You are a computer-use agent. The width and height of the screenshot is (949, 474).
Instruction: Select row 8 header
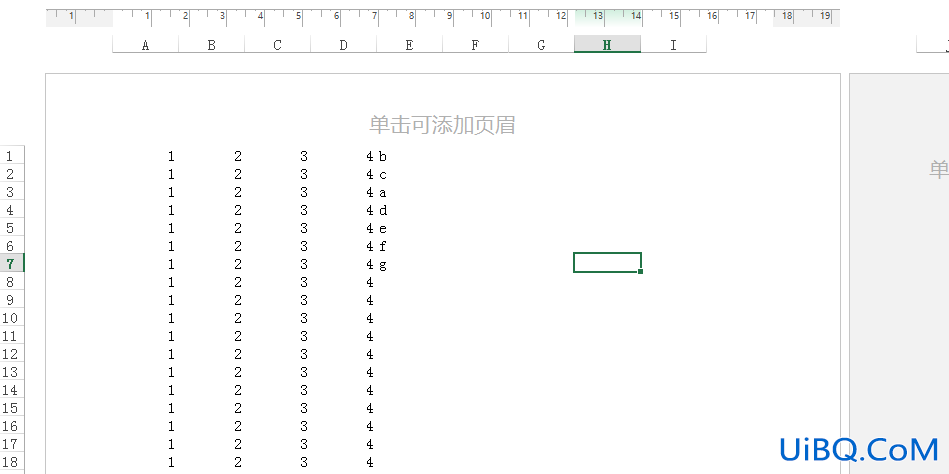point(12,281)
